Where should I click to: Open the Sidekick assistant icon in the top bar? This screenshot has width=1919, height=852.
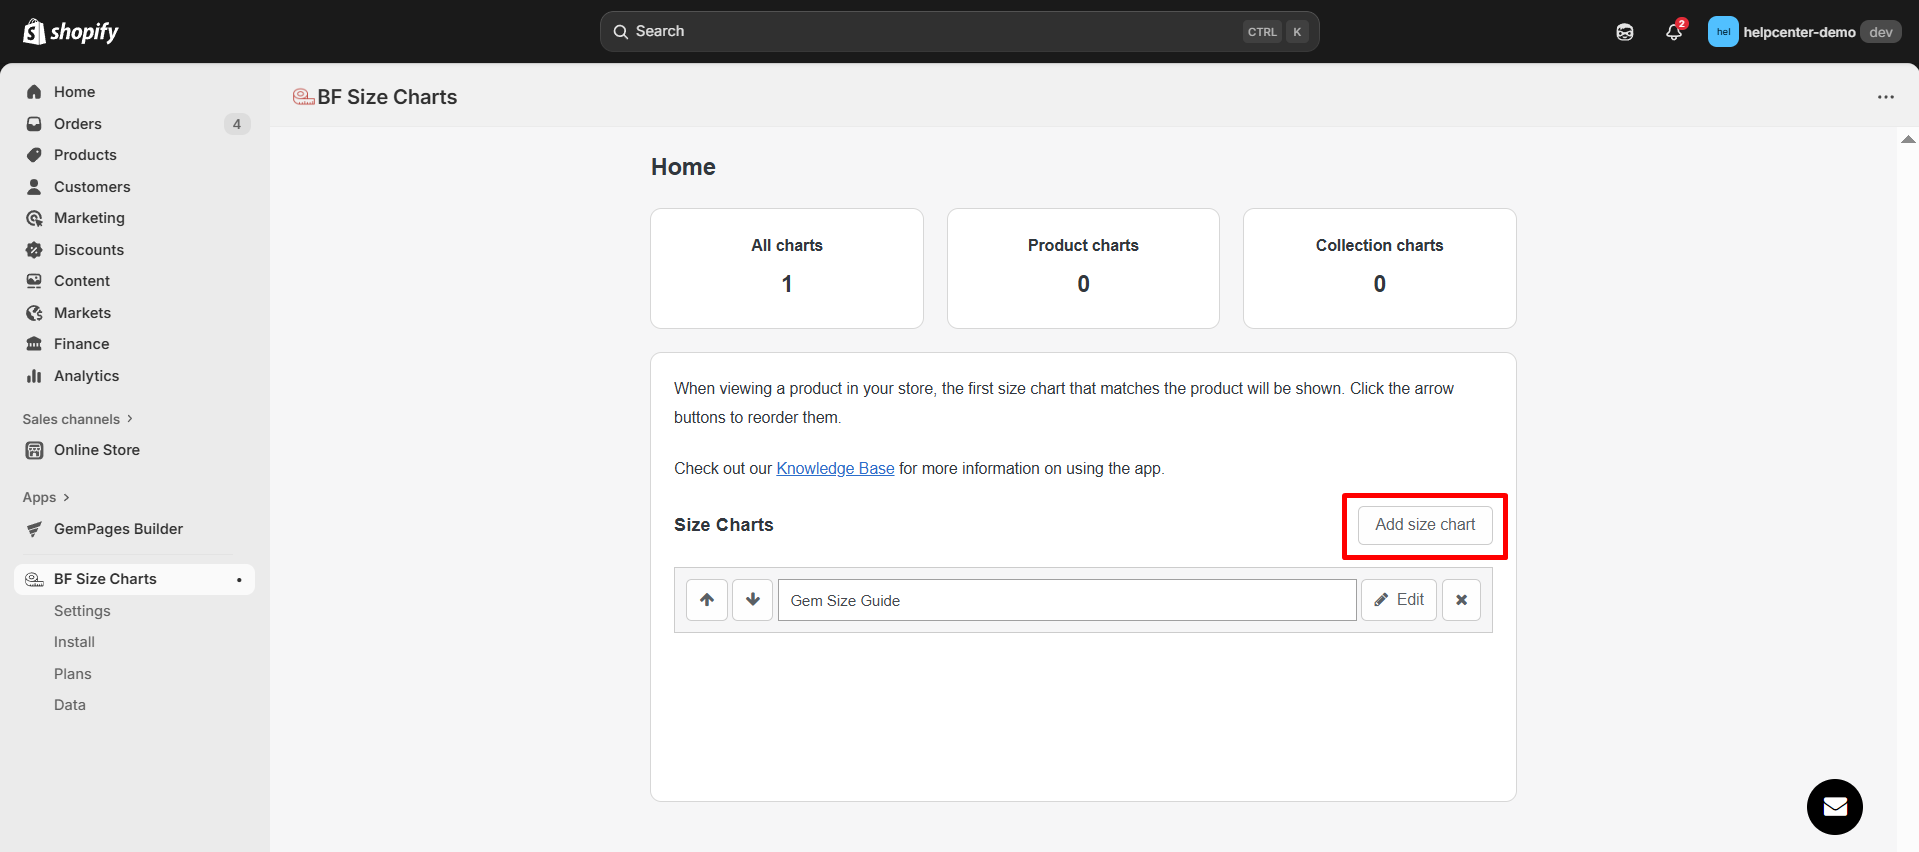[x=1625, y=32]
